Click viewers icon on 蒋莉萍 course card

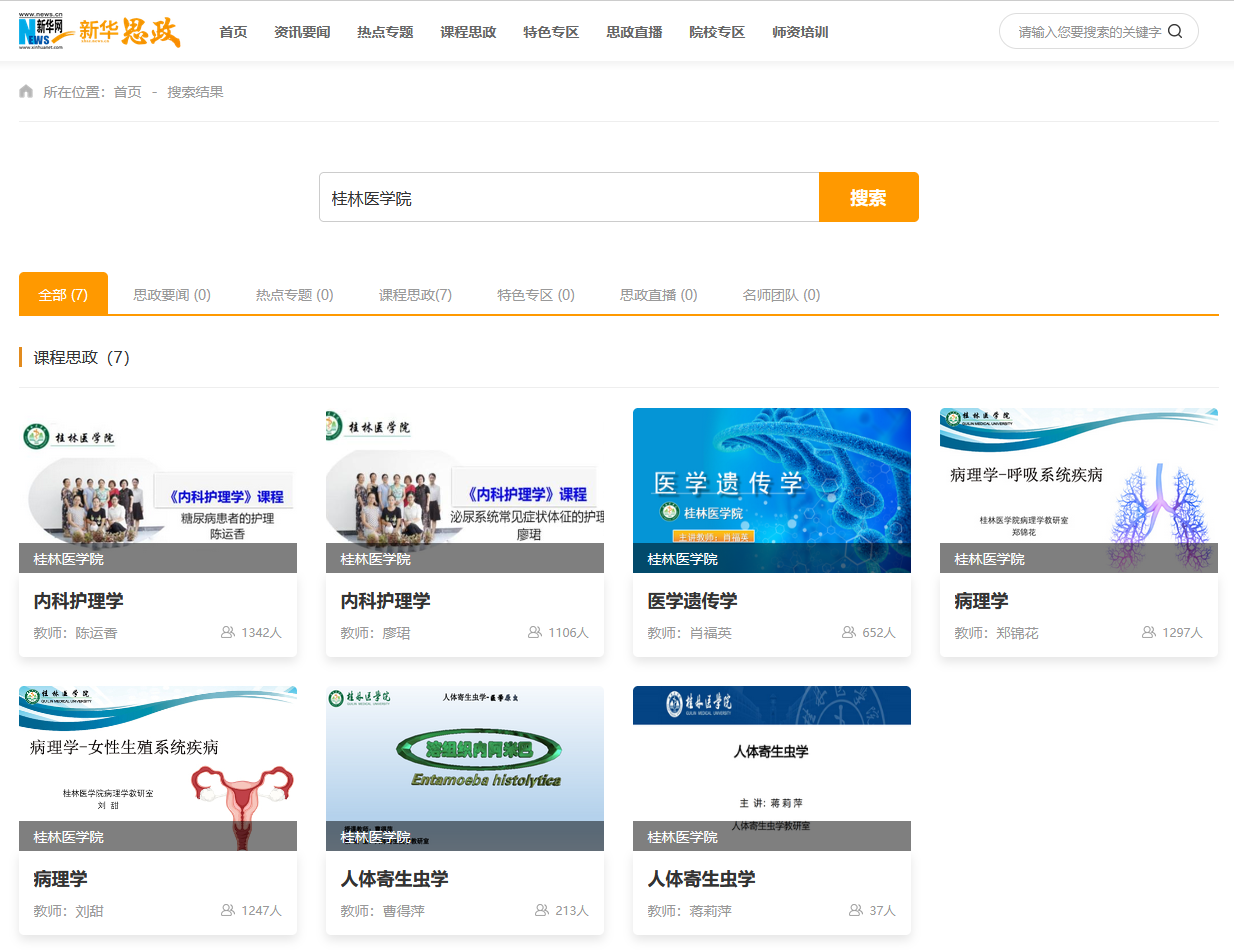tap(855, 910)
